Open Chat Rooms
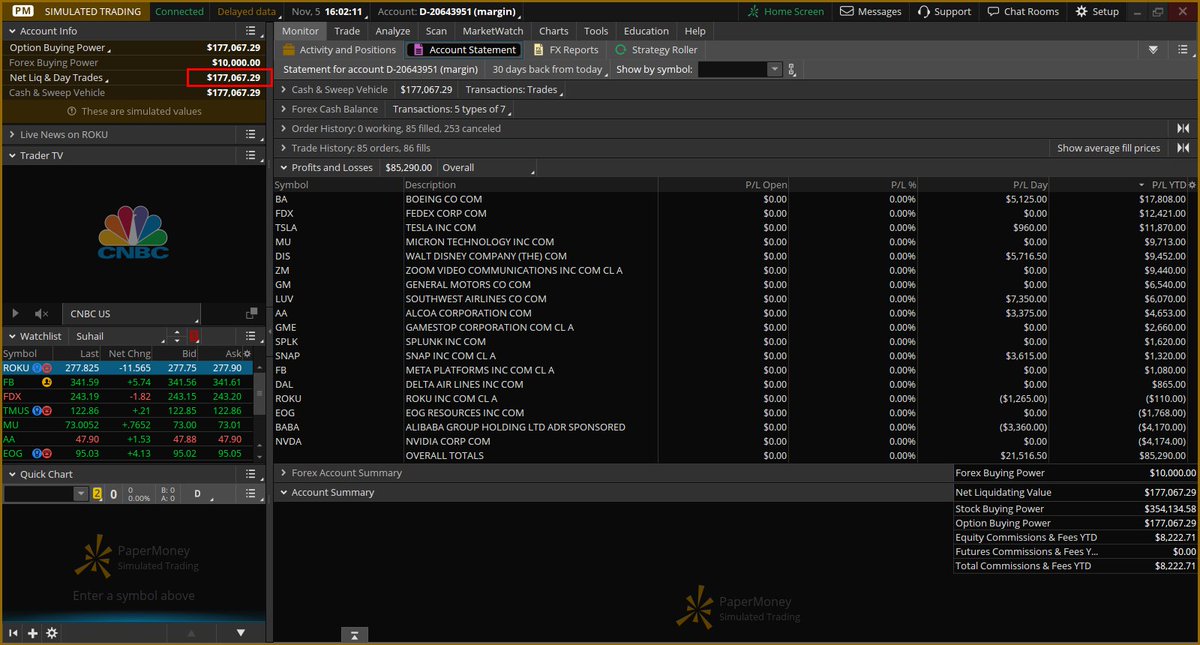 click(x=1021, y=11)
